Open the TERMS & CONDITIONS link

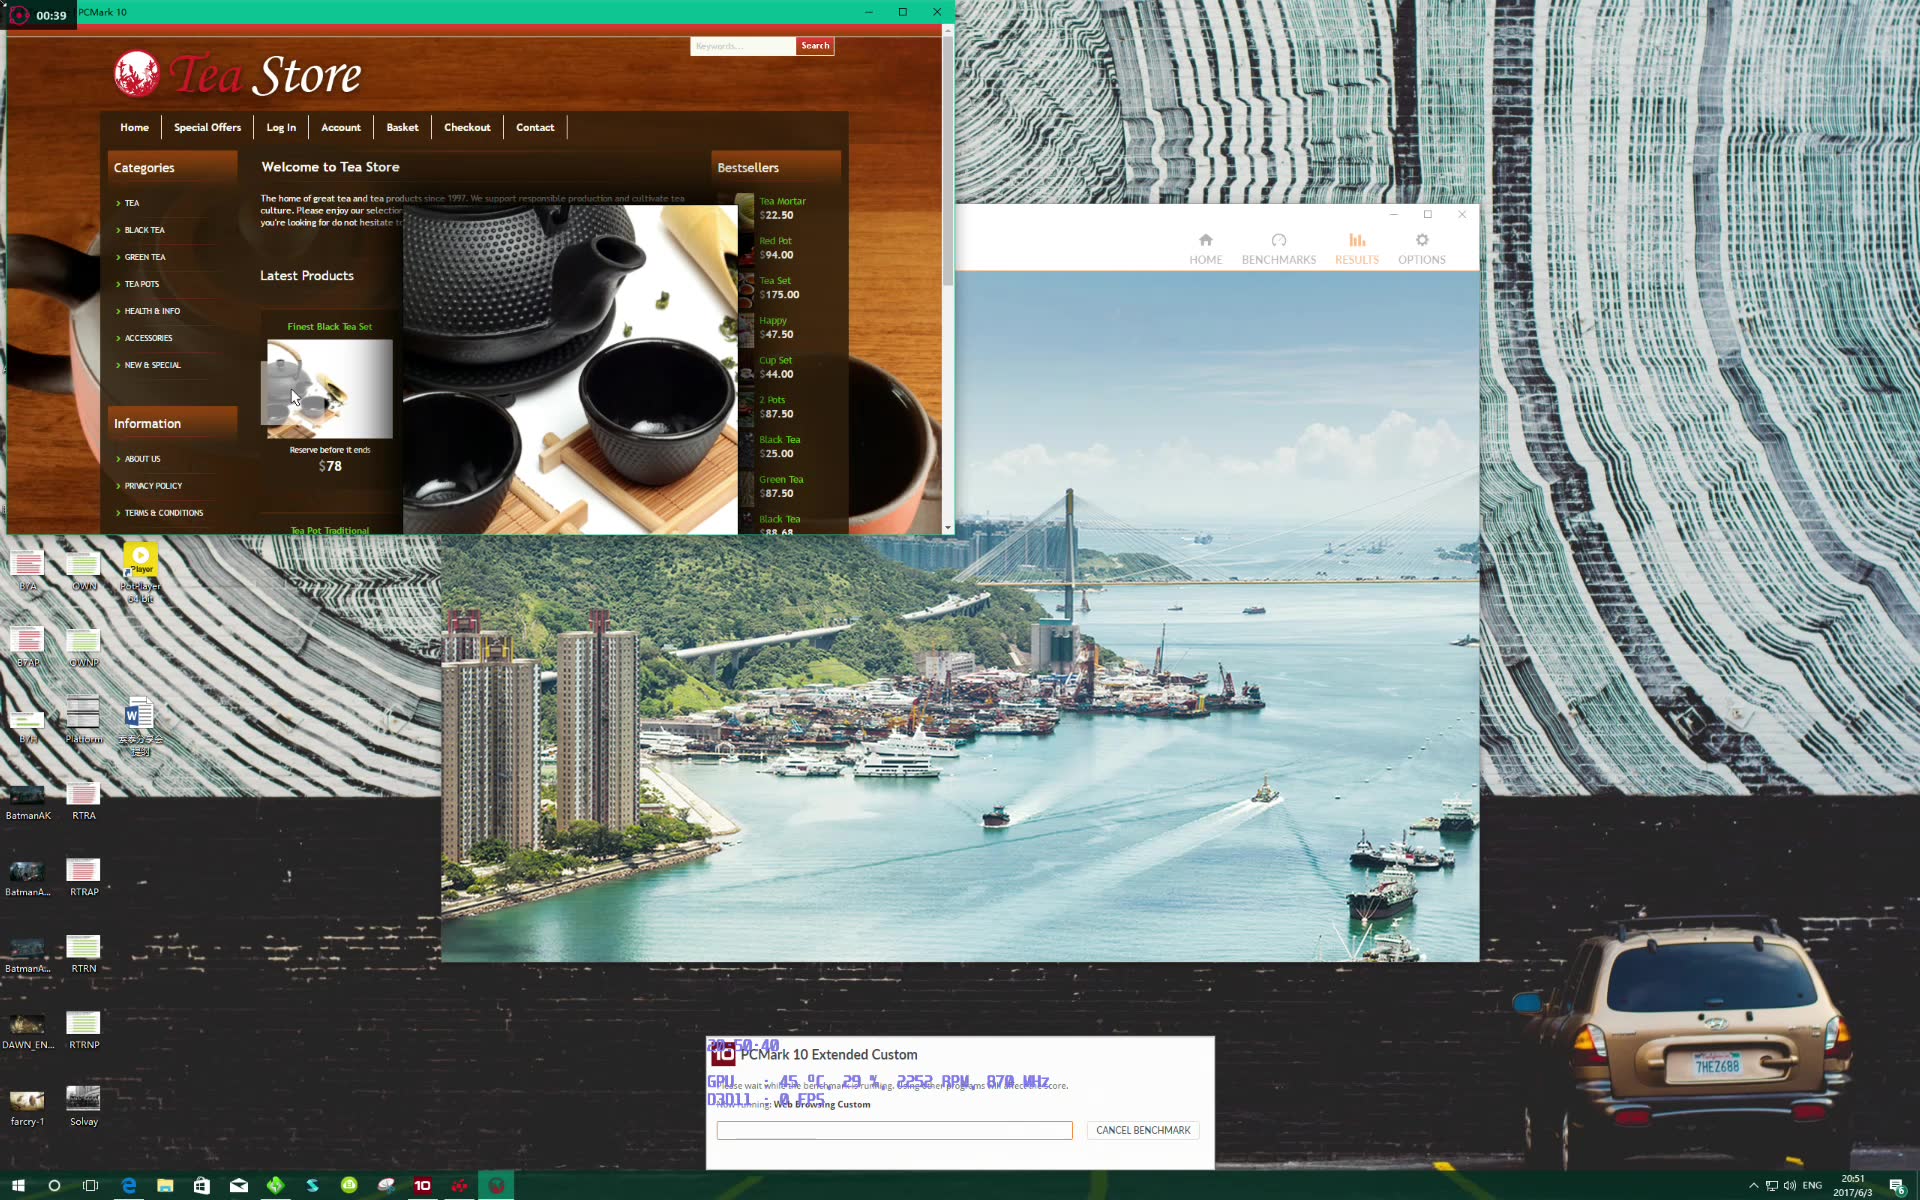(x=163, y=513)
